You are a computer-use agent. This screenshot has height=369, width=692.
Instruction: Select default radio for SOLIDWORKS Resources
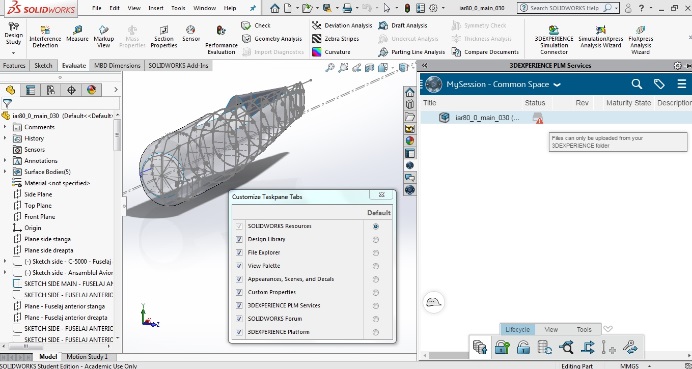pyautogui.click(x=376, y=226)
